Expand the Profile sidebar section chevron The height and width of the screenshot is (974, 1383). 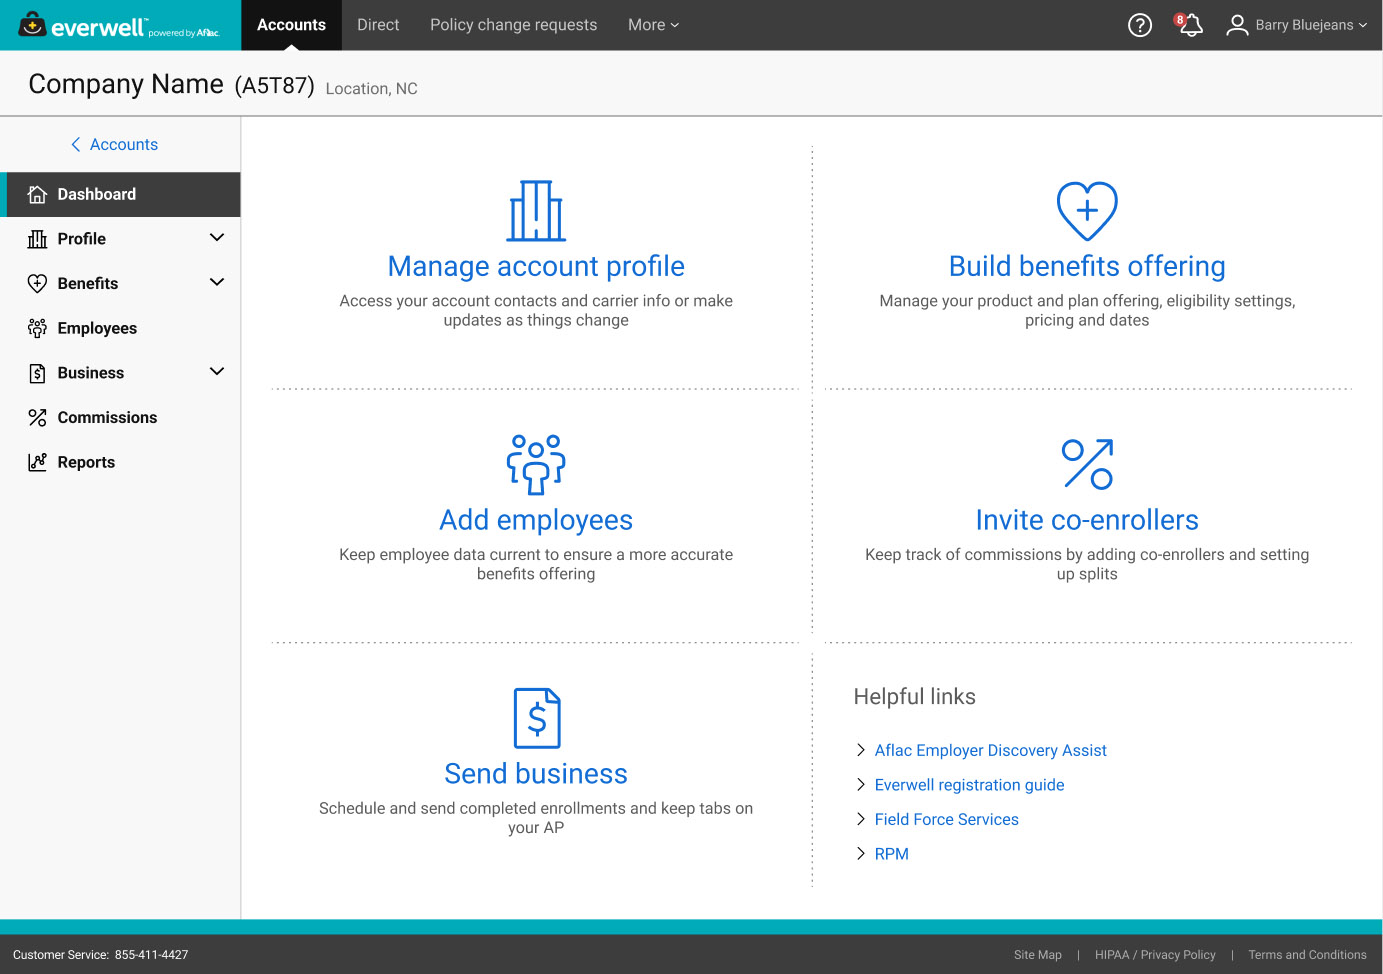click(217, 238)
